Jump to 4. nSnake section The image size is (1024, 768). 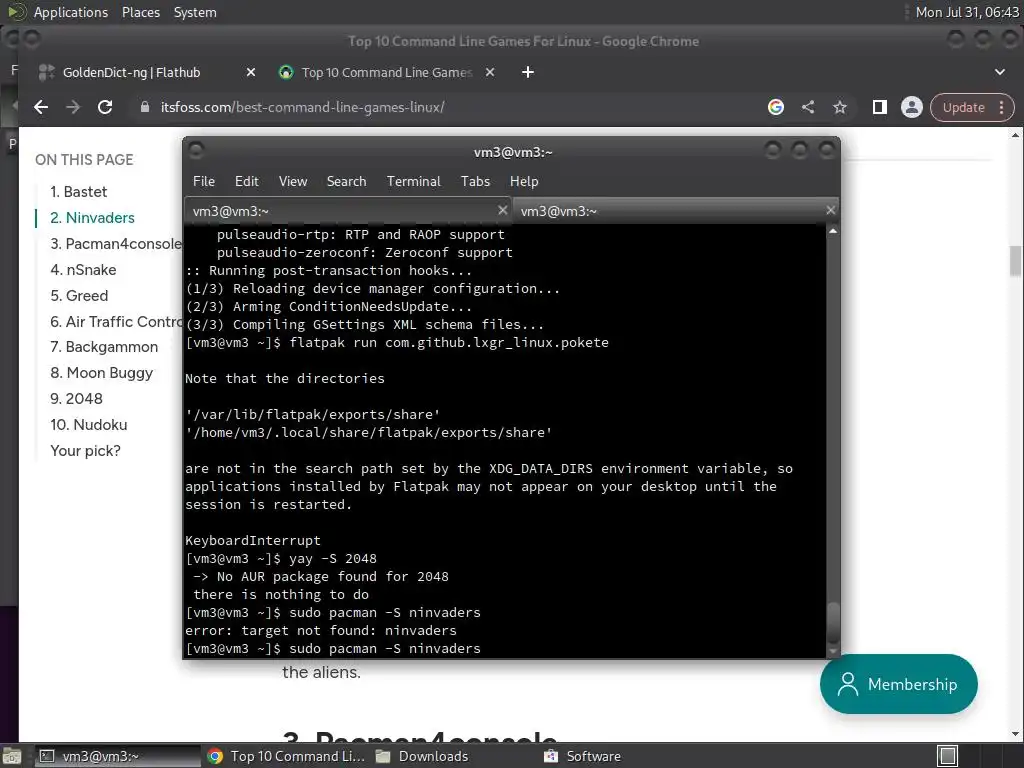click(83, 270)
